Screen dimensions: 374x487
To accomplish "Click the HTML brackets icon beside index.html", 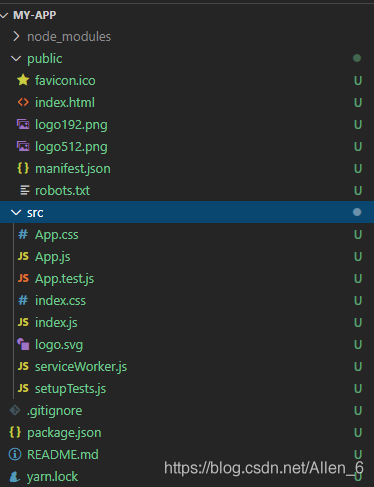I will [x=23, y=102].
